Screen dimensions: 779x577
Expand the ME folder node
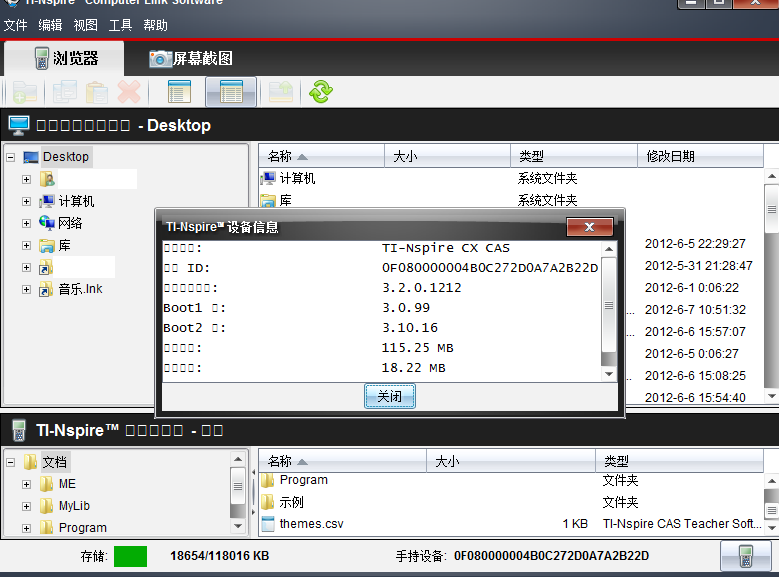pyautogui.click(x=26, y=484)
